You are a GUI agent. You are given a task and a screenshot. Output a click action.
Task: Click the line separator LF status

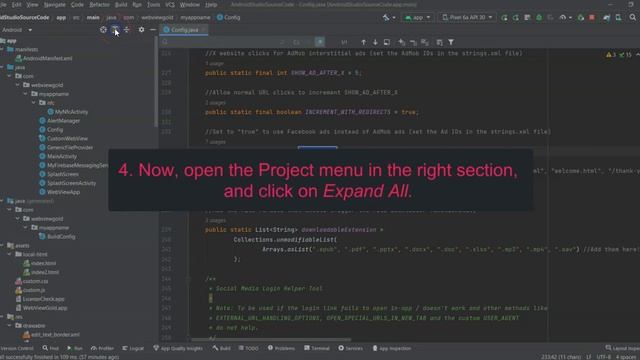click(589, 357)
